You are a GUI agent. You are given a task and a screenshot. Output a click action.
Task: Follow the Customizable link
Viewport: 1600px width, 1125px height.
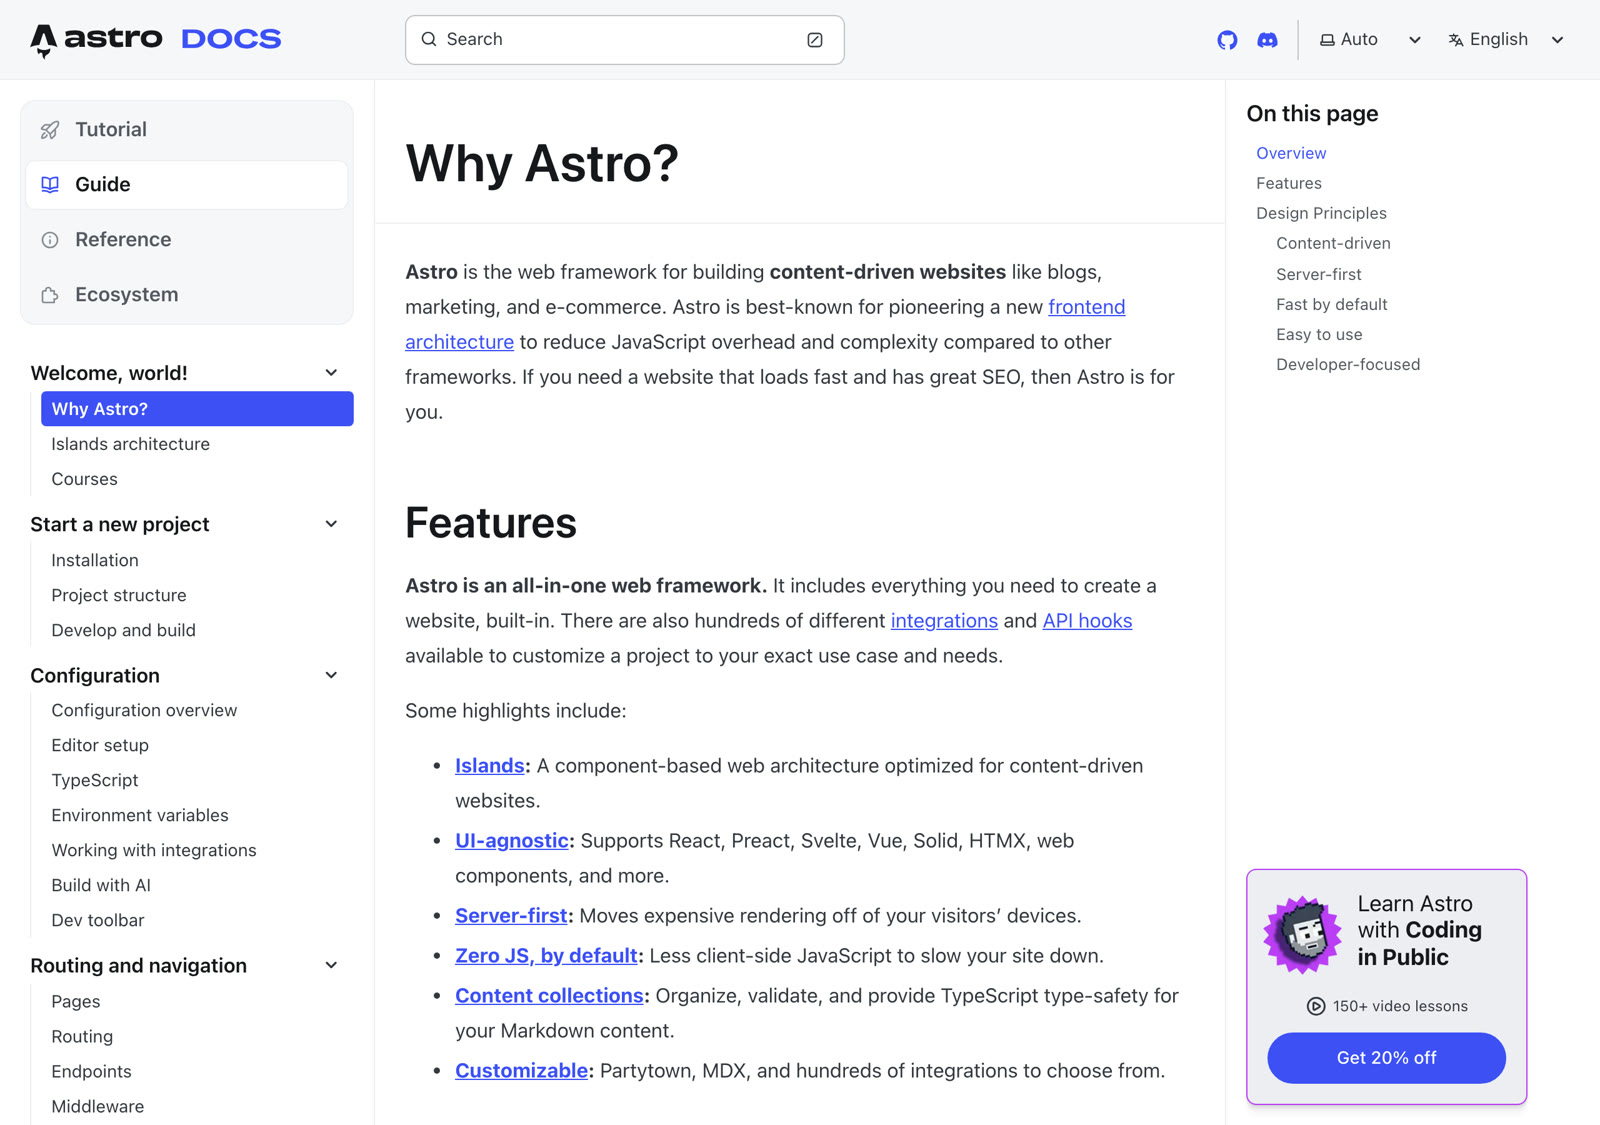521,1071
